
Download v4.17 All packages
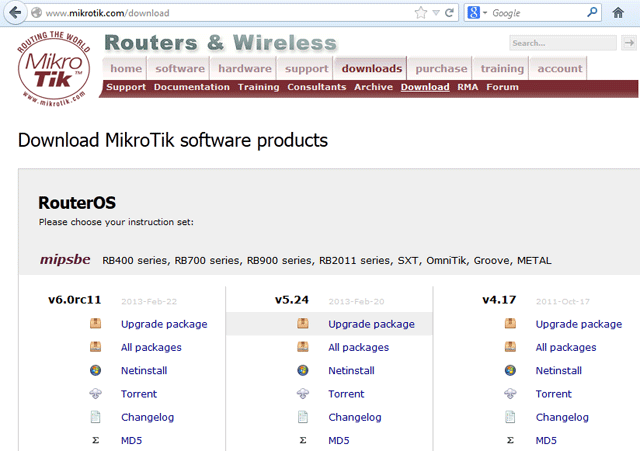click(x=566, y=347)
